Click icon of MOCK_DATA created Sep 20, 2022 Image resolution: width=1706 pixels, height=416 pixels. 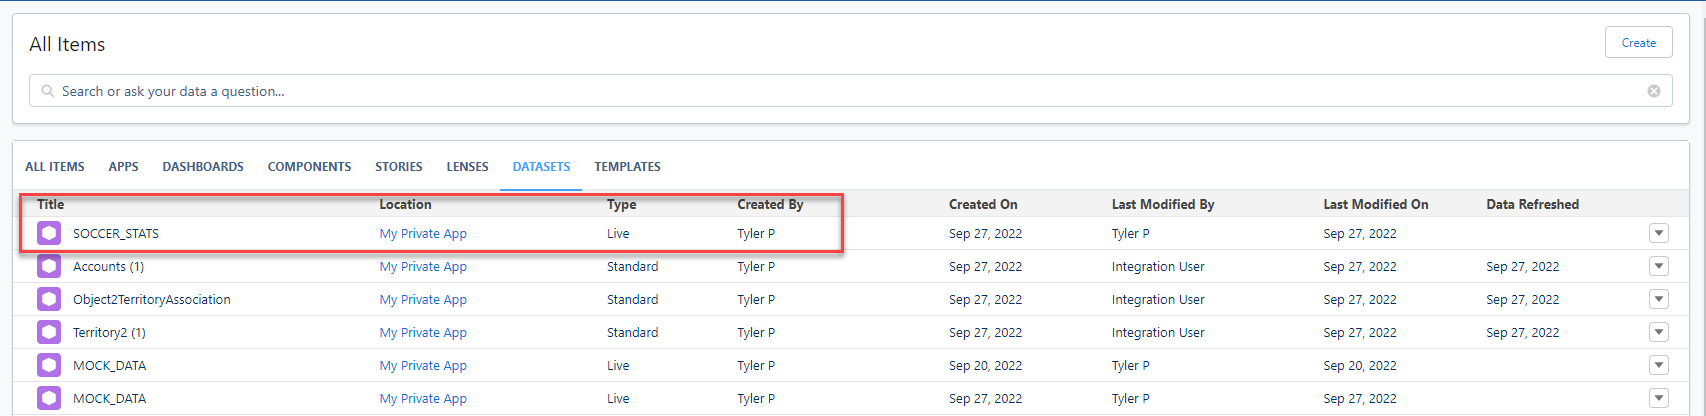[49, 366]
